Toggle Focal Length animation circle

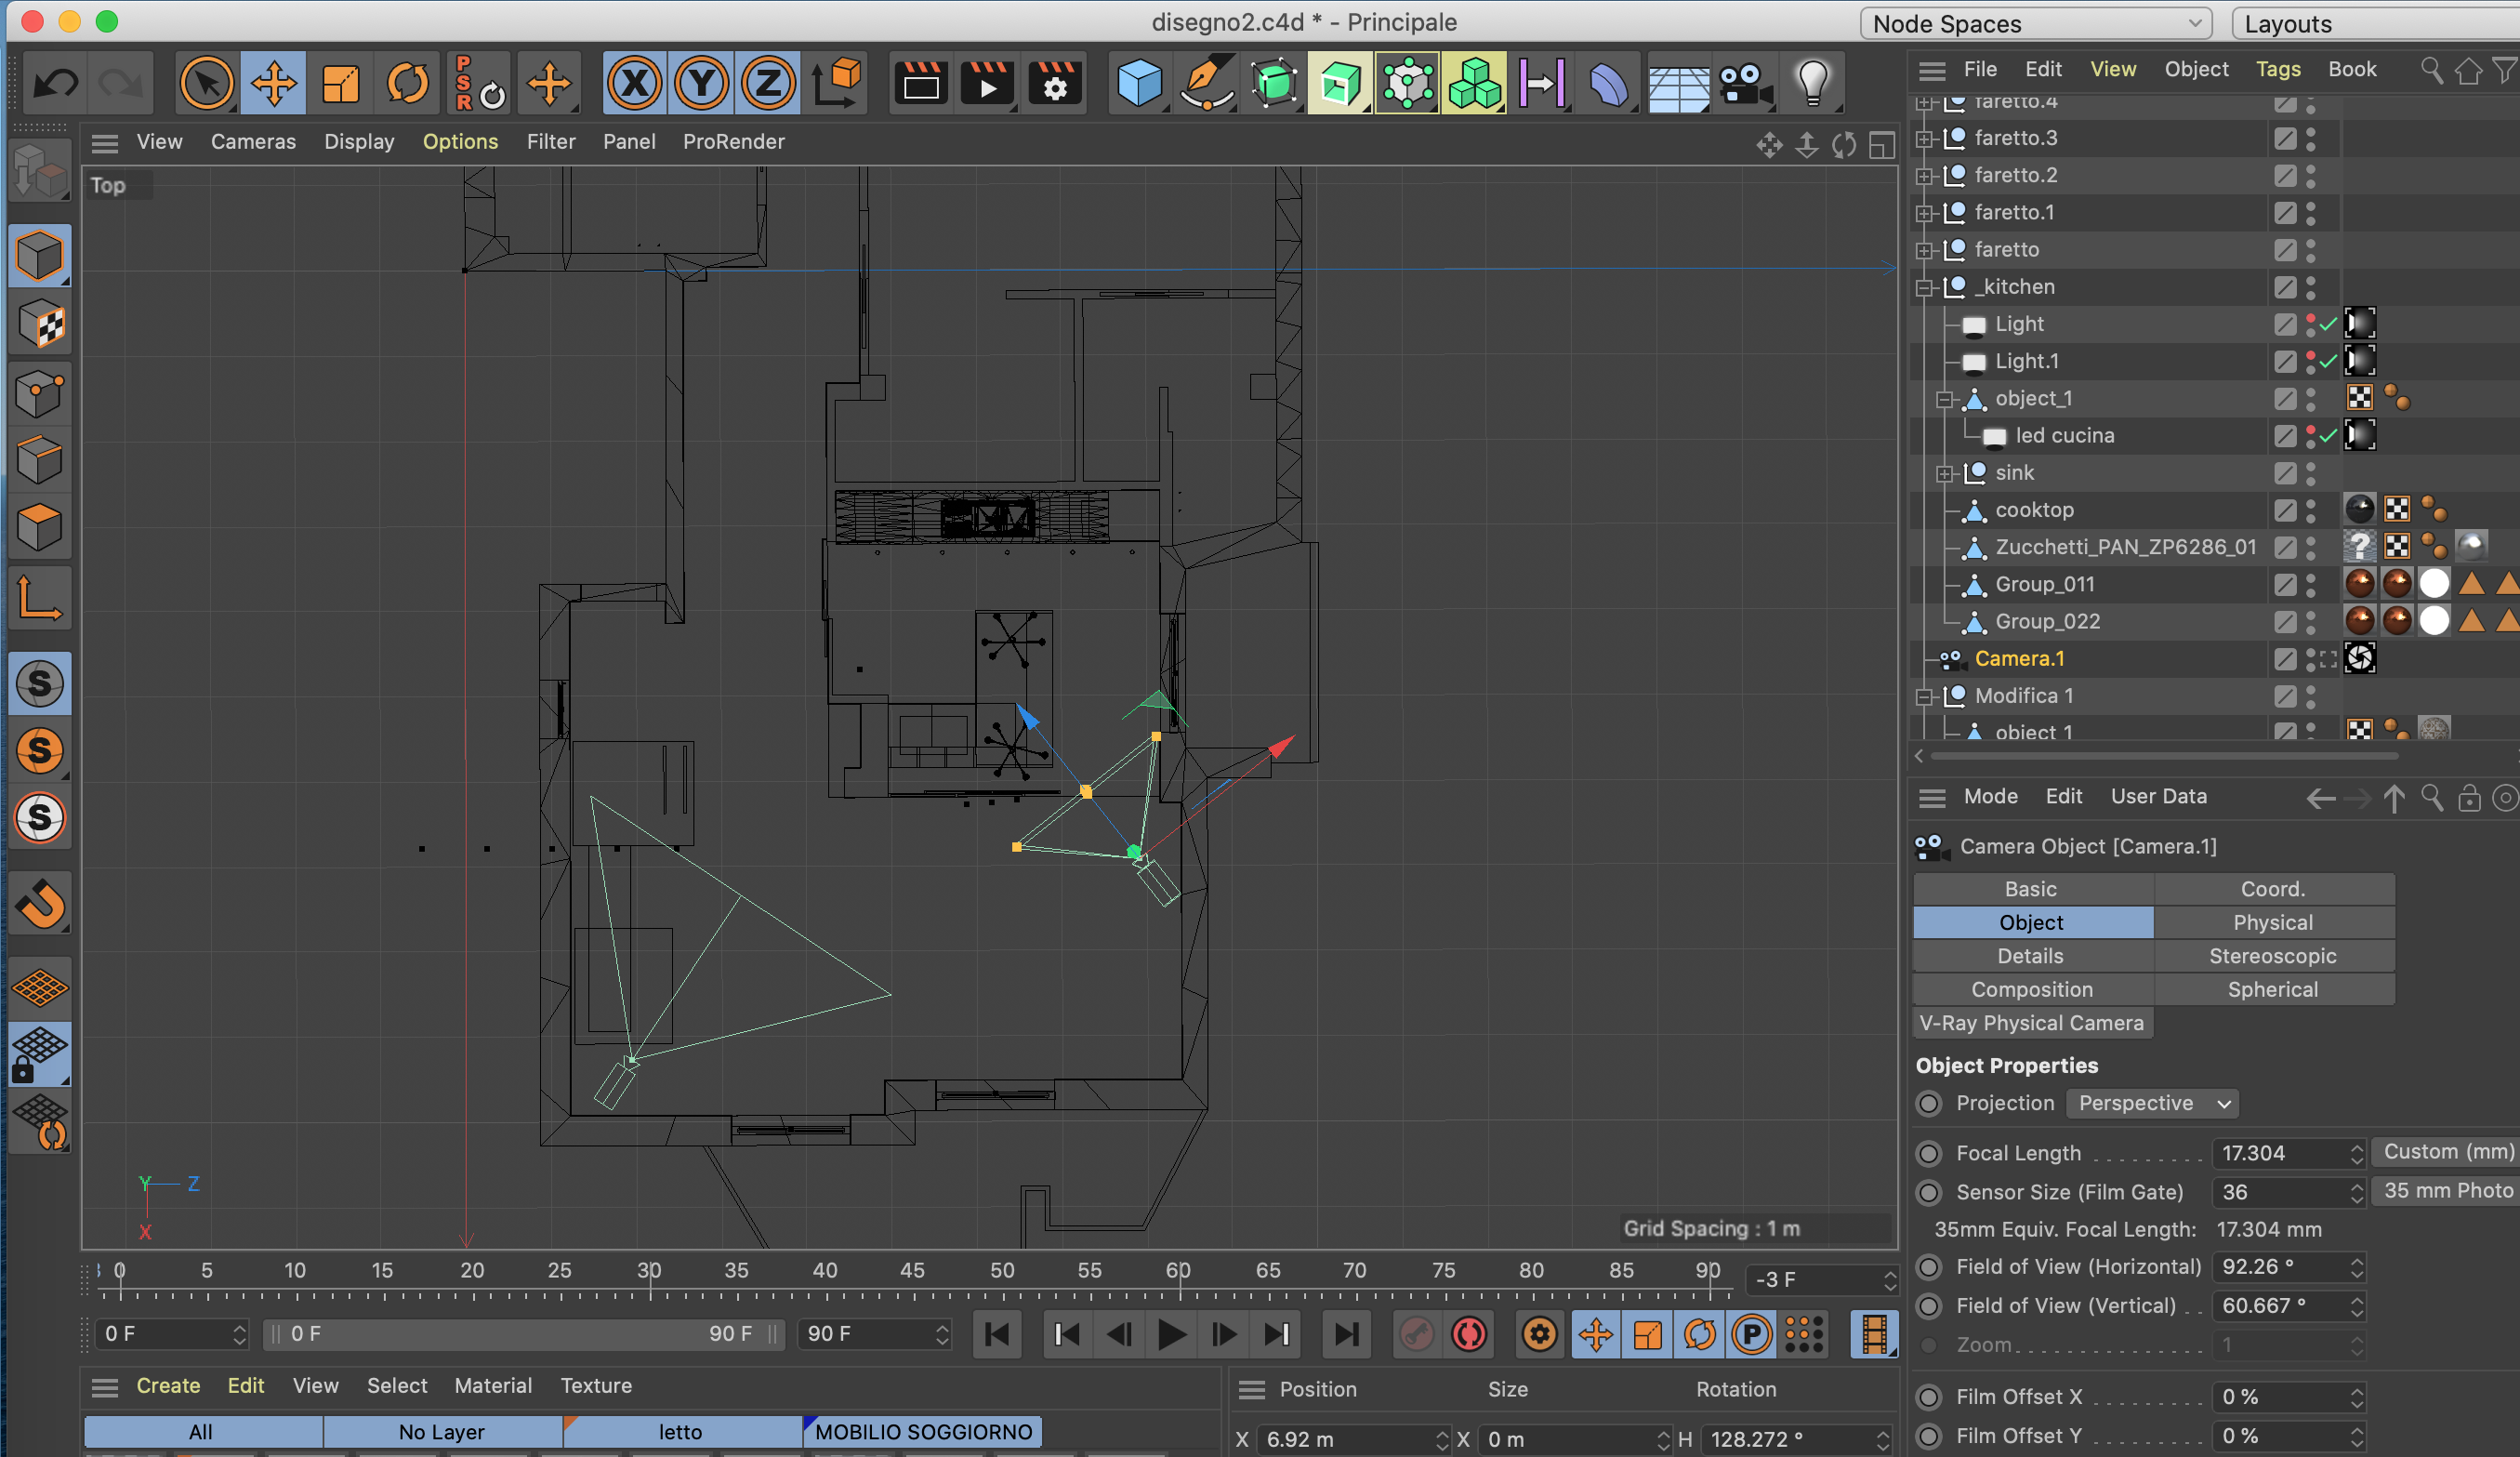pyautogui.click(x=1929, y=1153)
